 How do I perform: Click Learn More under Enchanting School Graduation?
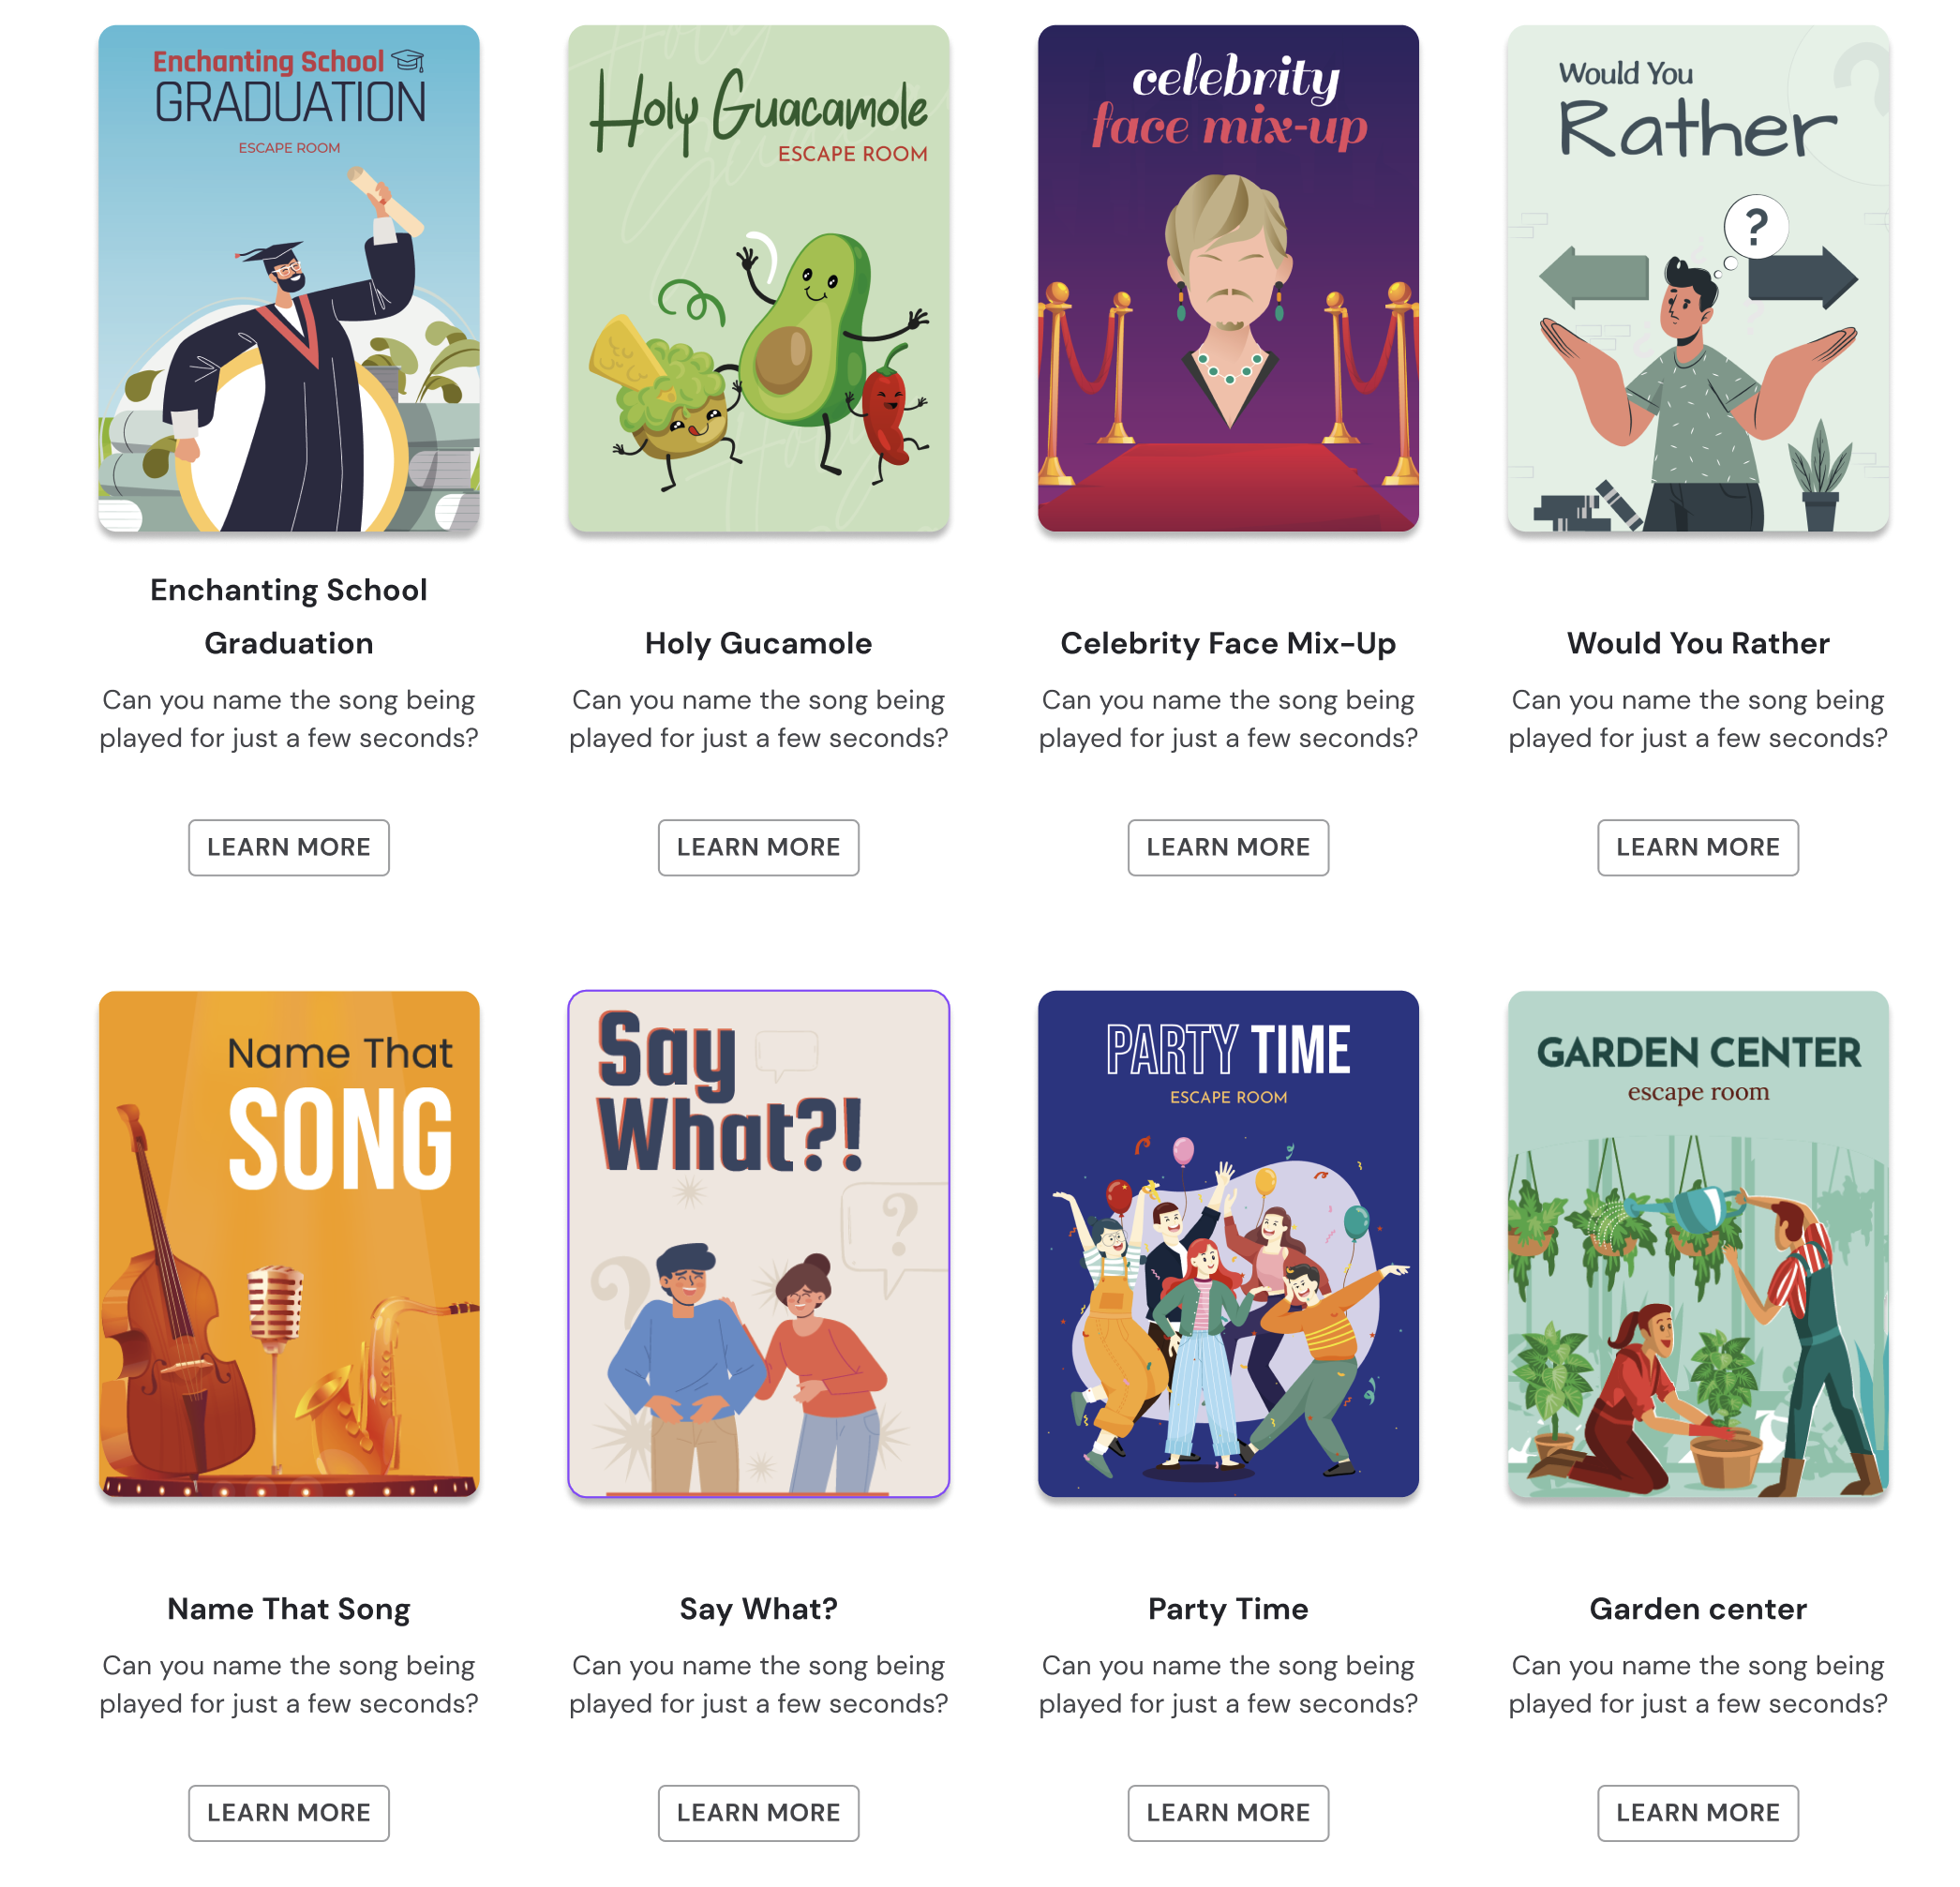point(289,847)
